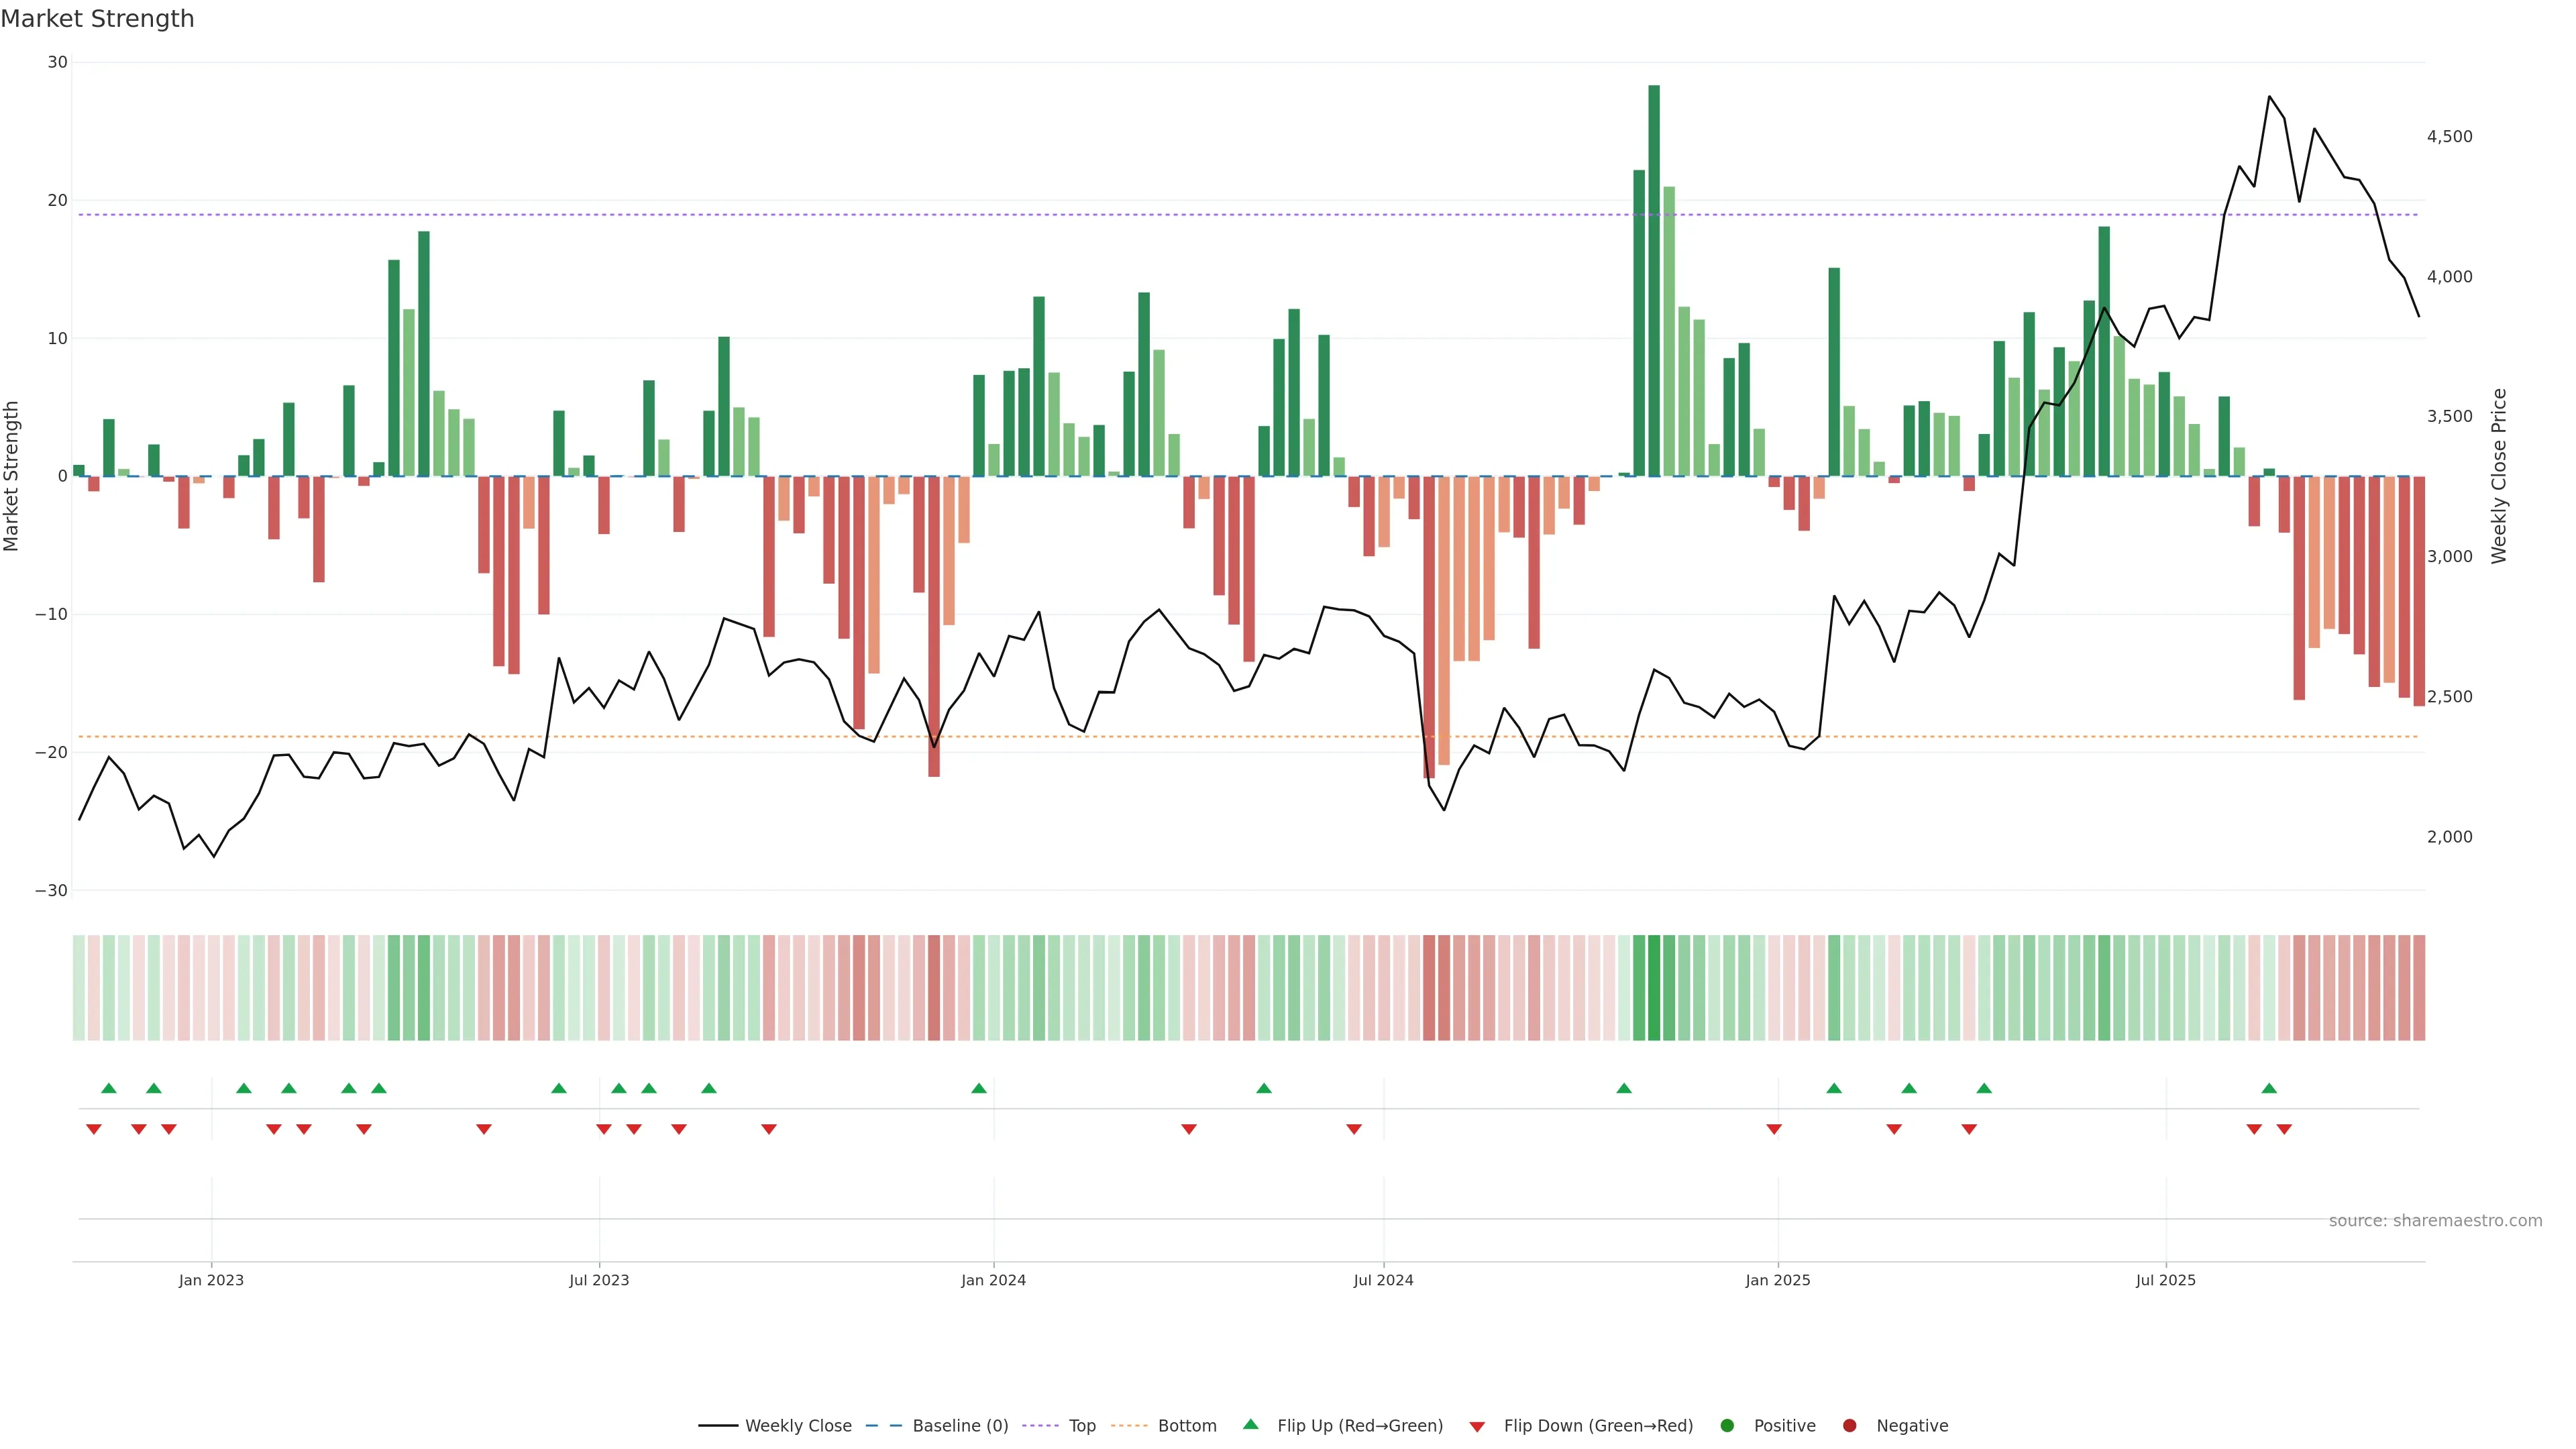The width and height of the screenshot is (2576, 1449).
Task: Click the 4,500 tick on the price axis
Action: click(2449, 136)
